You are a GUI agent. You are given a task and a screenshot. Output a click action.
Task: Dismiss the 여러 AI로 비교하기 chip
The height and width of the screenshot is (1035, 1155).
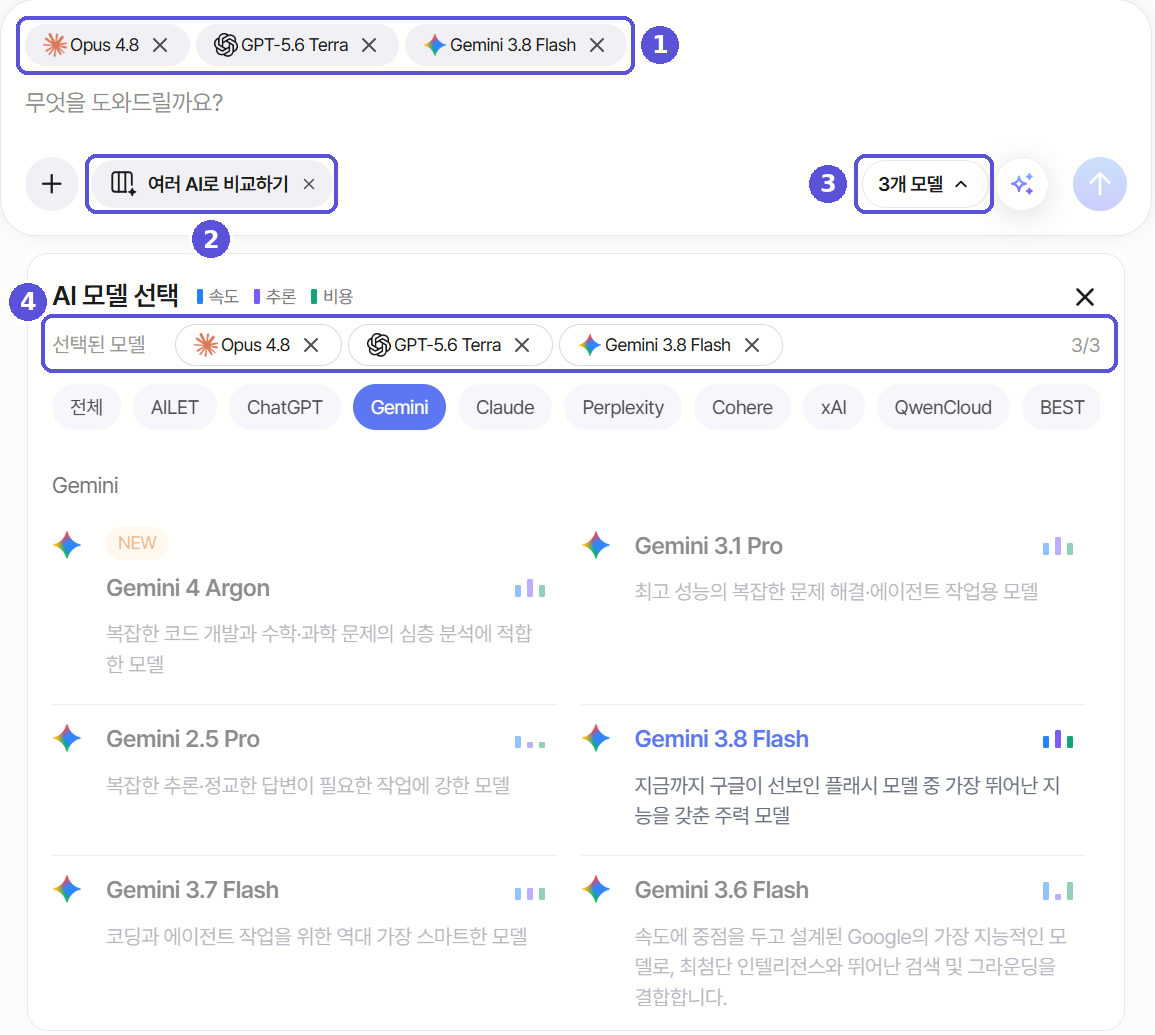point(309,184)
